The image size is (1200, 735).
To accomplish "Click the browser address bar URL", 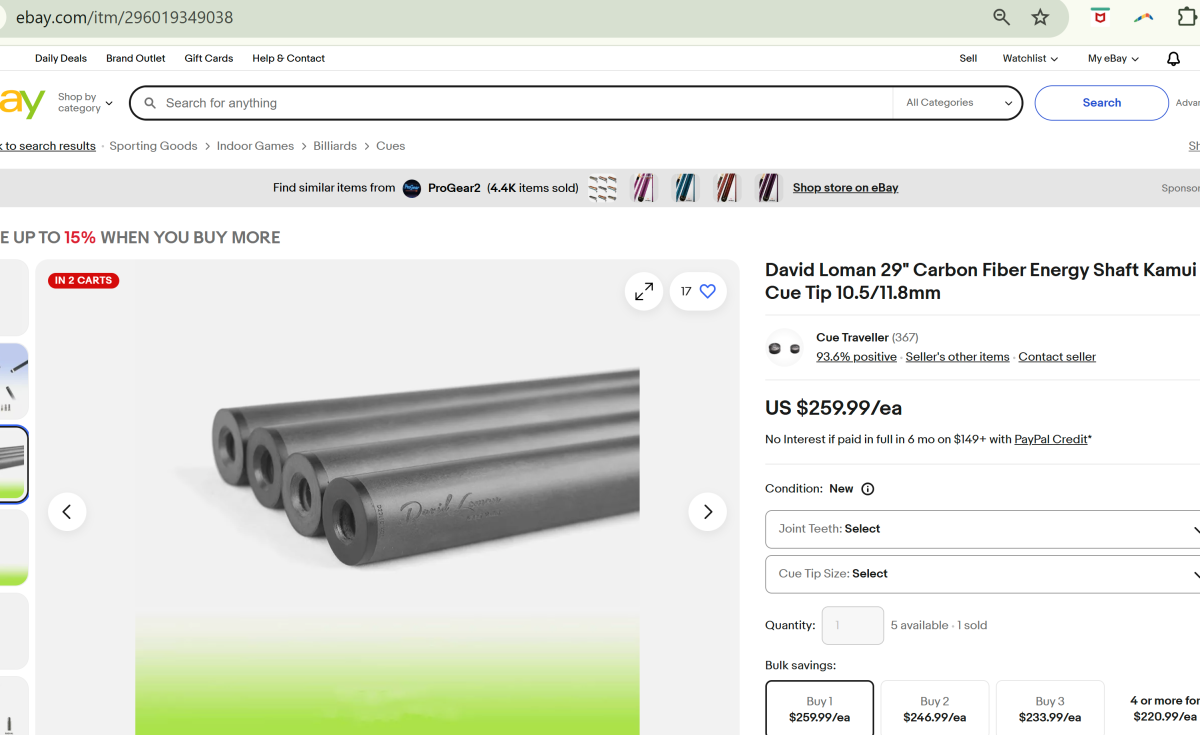I will (x=126, y=17).
